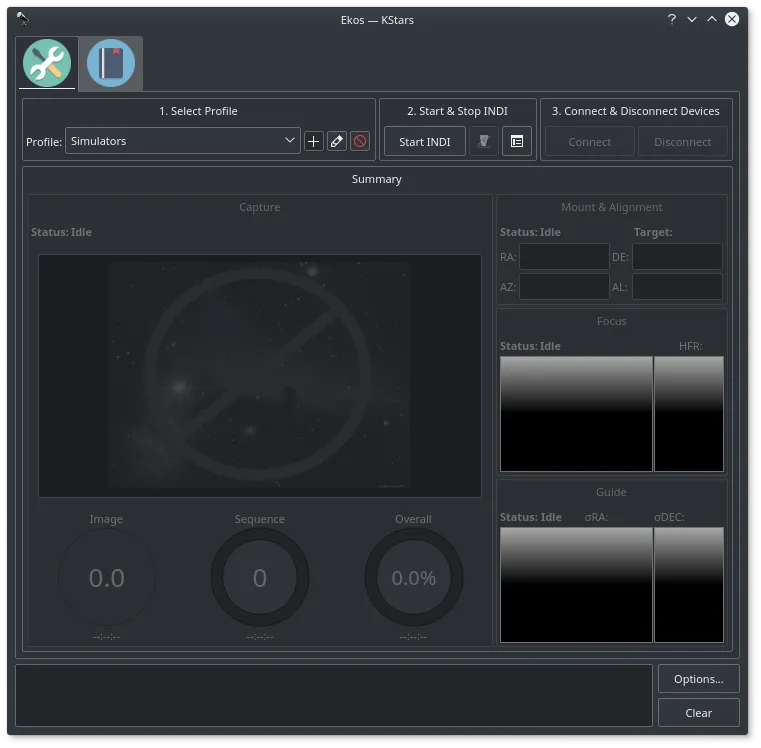Image resolution: width=761 pixels, height=748 pixels.
Task: Open the Setup tab with wrench icon
Action: [x=47, y=63]
